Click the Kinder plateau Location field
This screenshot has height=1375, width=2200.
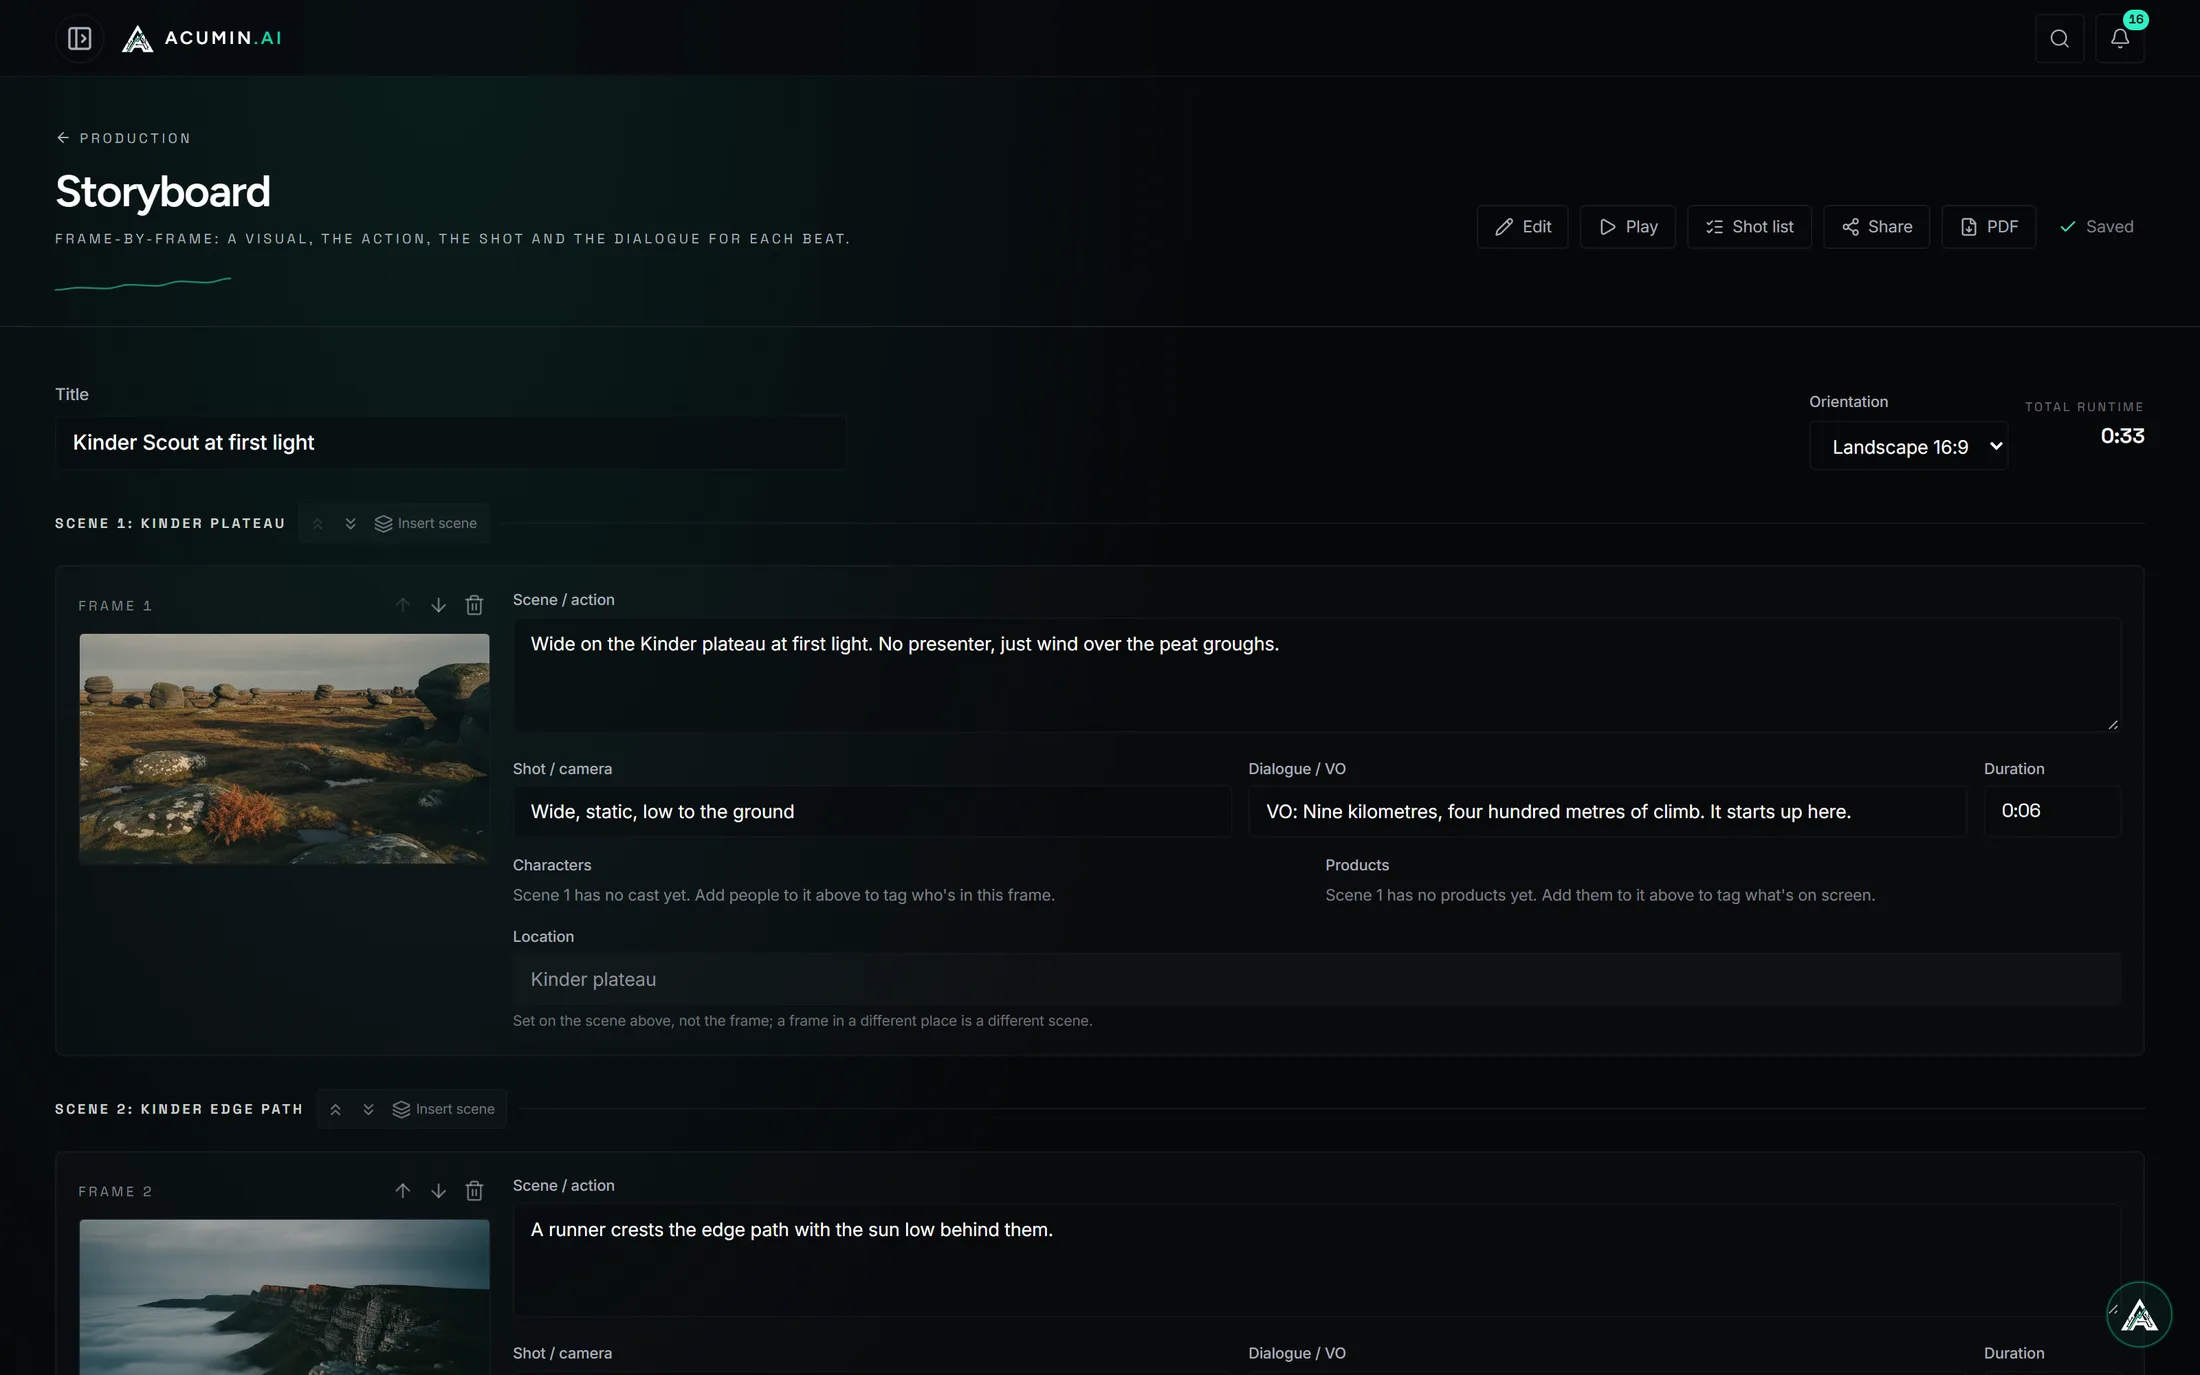click(x=1316, y=979)
